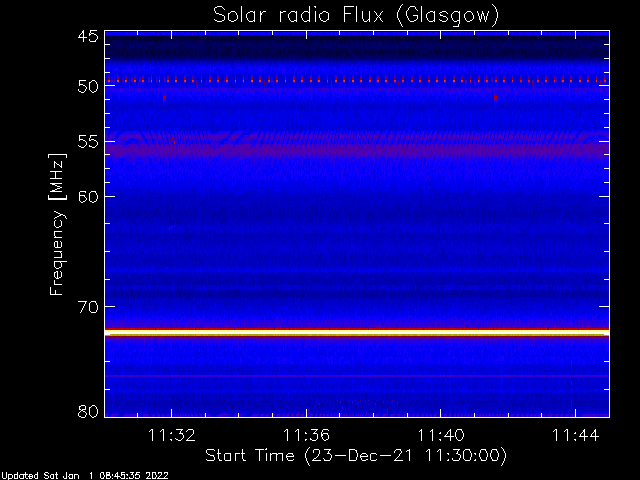Image resolution: width=640 pixels, height=480 pixels.
Task: Click the 60 frequency tick label
Action: [88, 196]
